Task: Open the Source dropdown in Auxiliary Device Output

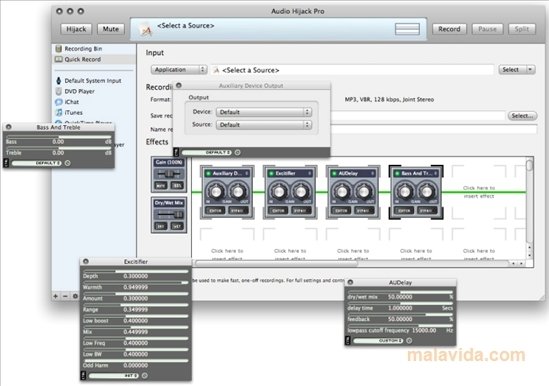Action: (x=264, y=125)
